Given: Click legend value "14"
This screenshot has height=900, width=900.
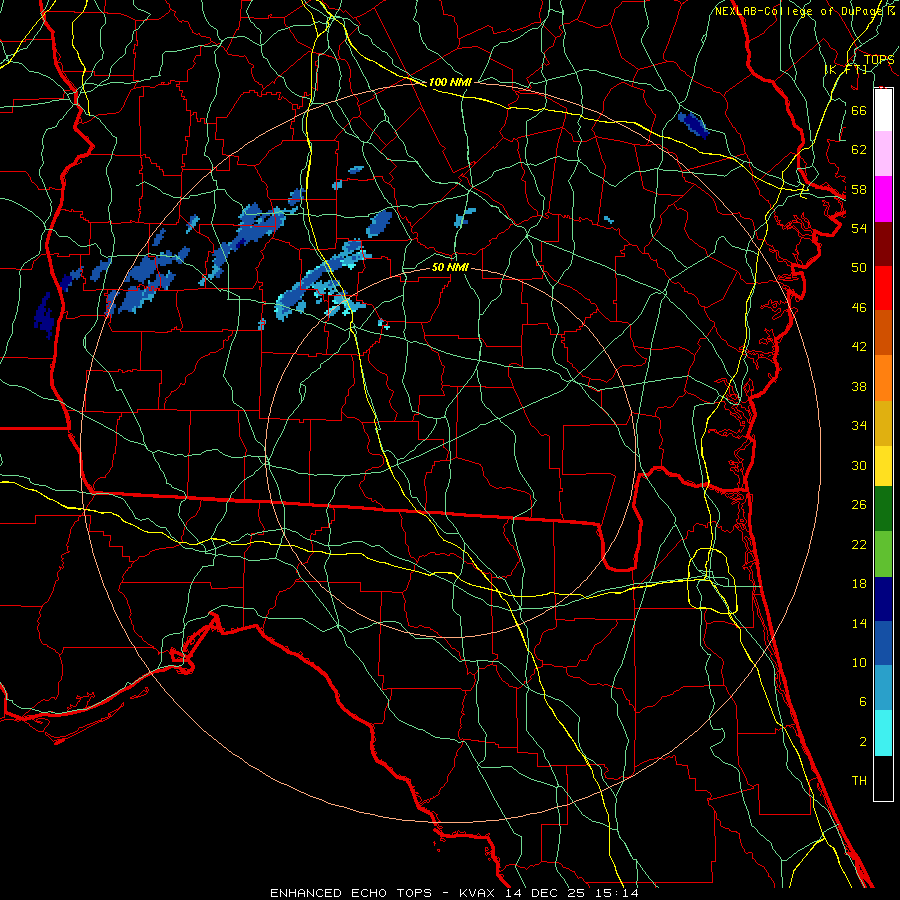Looking at the screenshot, I should pos(859,623).
